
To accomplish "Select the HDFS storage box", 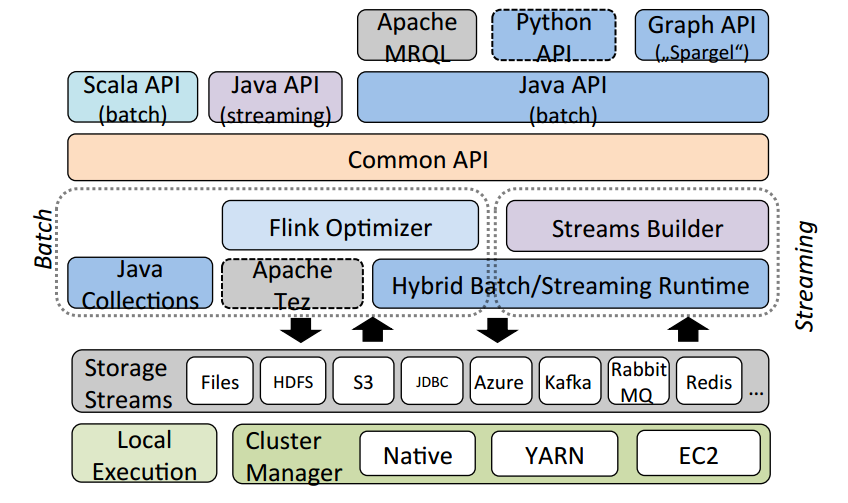I will [x=292, y=382].
